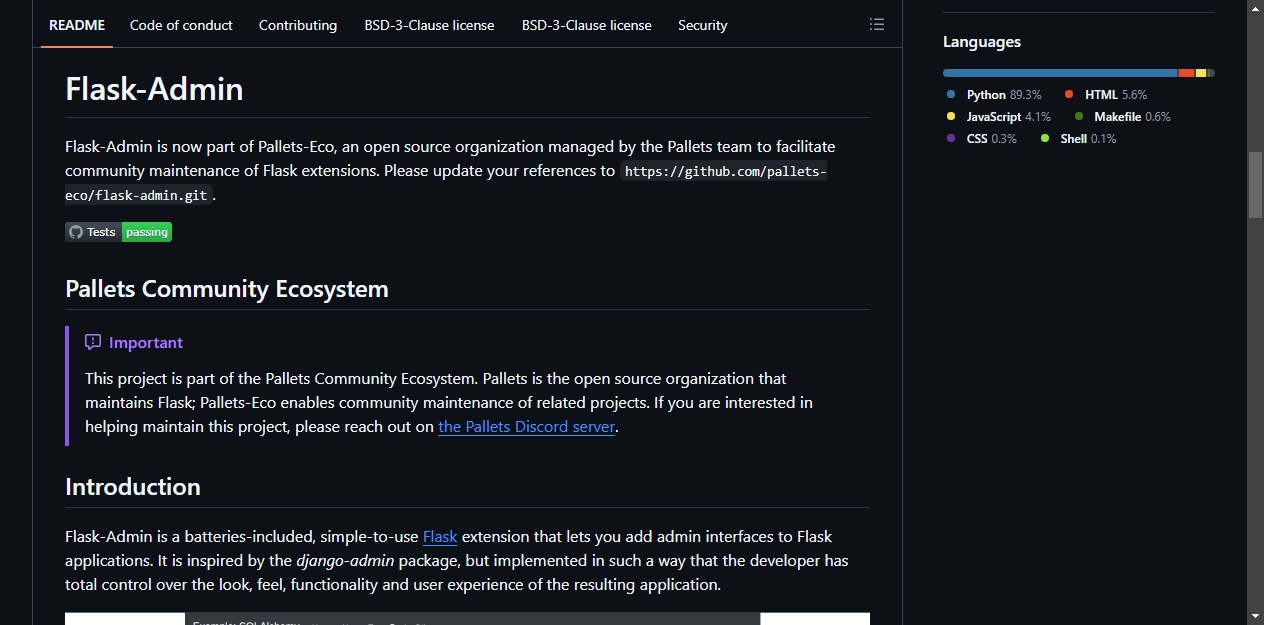
Task: Click the Shell language green dot
Action: [x=1045, y=138]
